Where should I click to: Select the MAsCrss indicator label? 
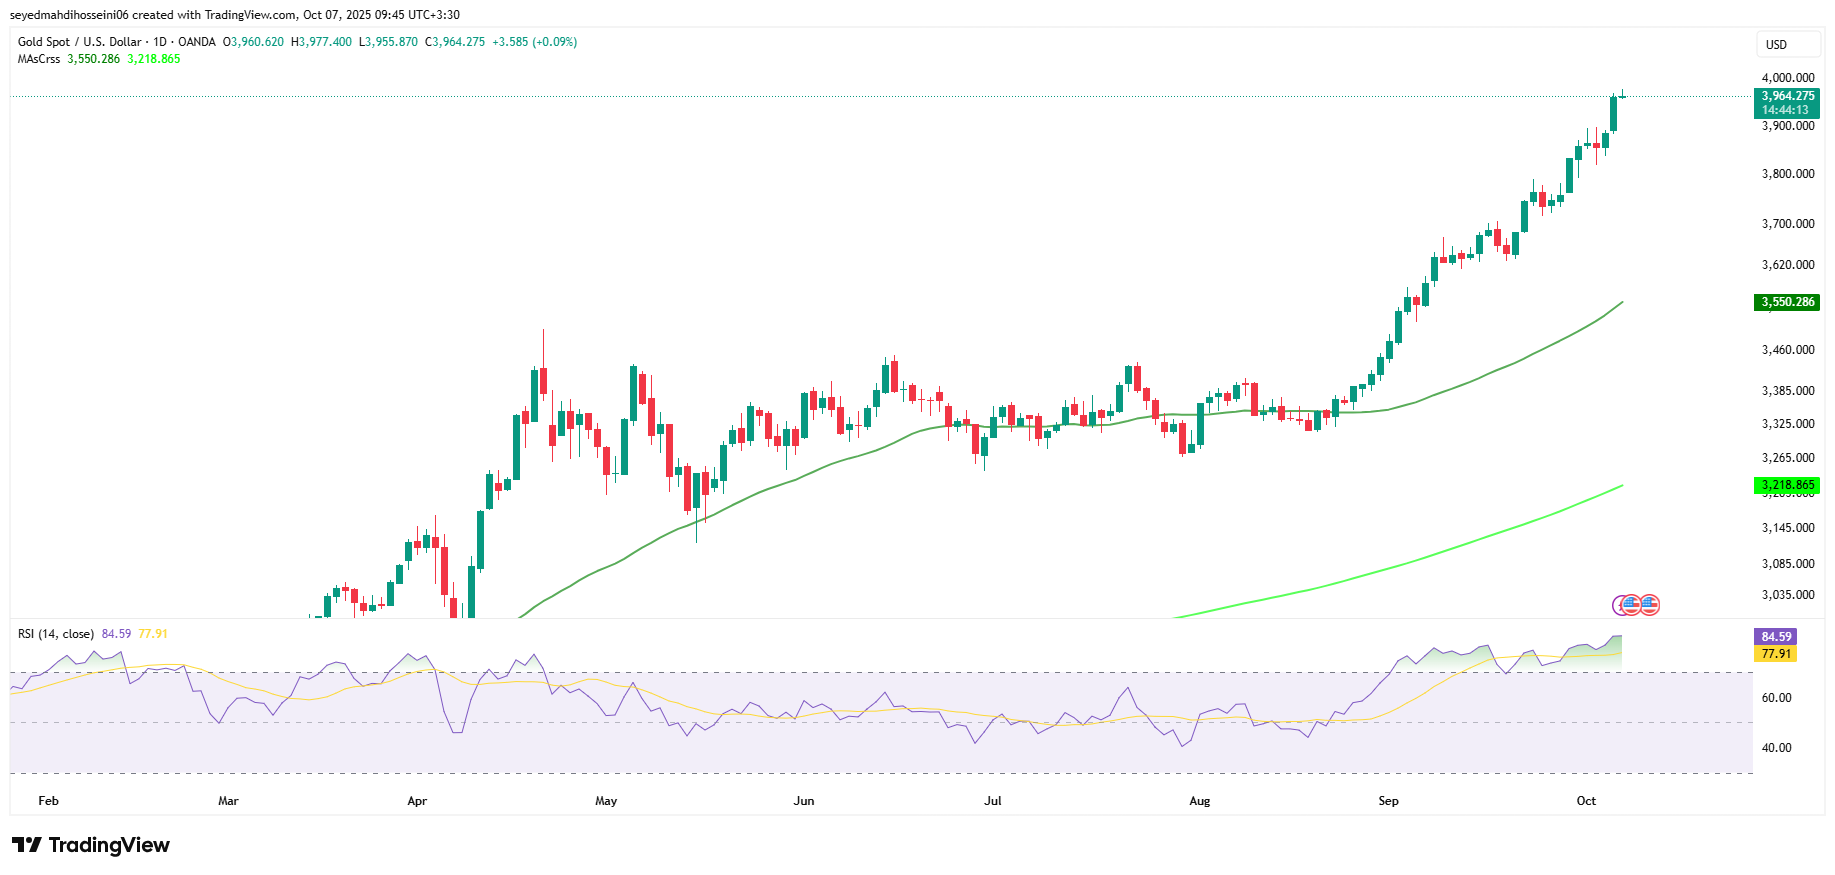(39, 59)
